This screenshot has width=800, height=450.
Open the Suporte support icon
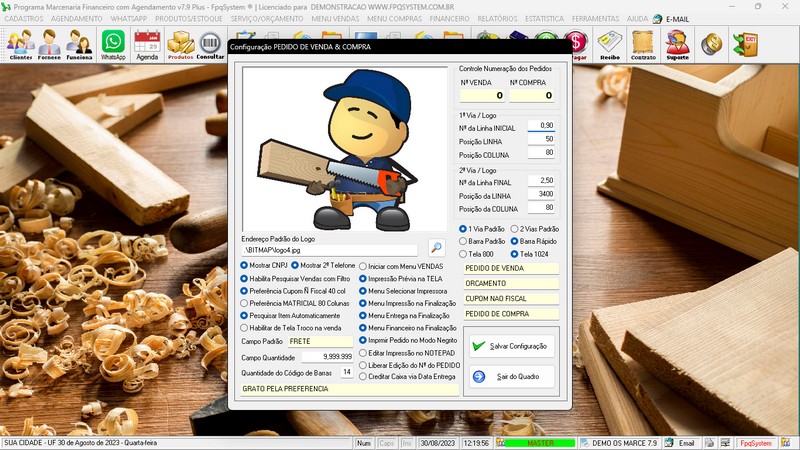pos(678,44)
